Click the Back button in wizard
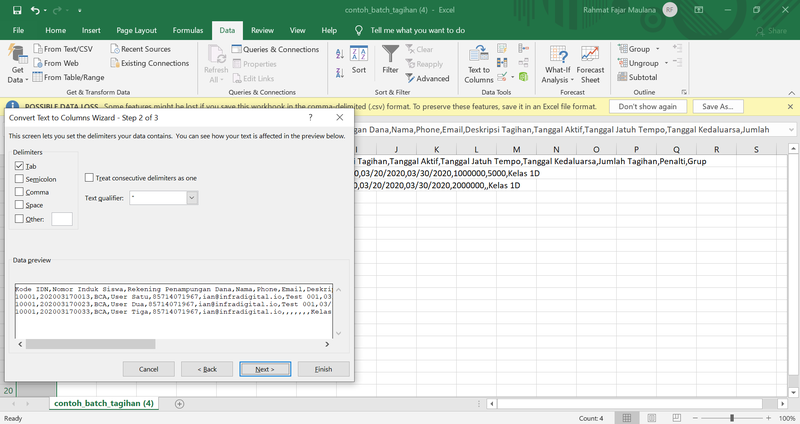 [x=207, y=369]
